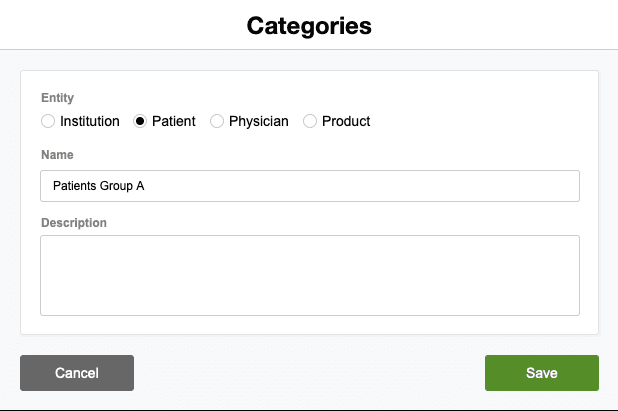Select the Institution radio button

[48, 121]
